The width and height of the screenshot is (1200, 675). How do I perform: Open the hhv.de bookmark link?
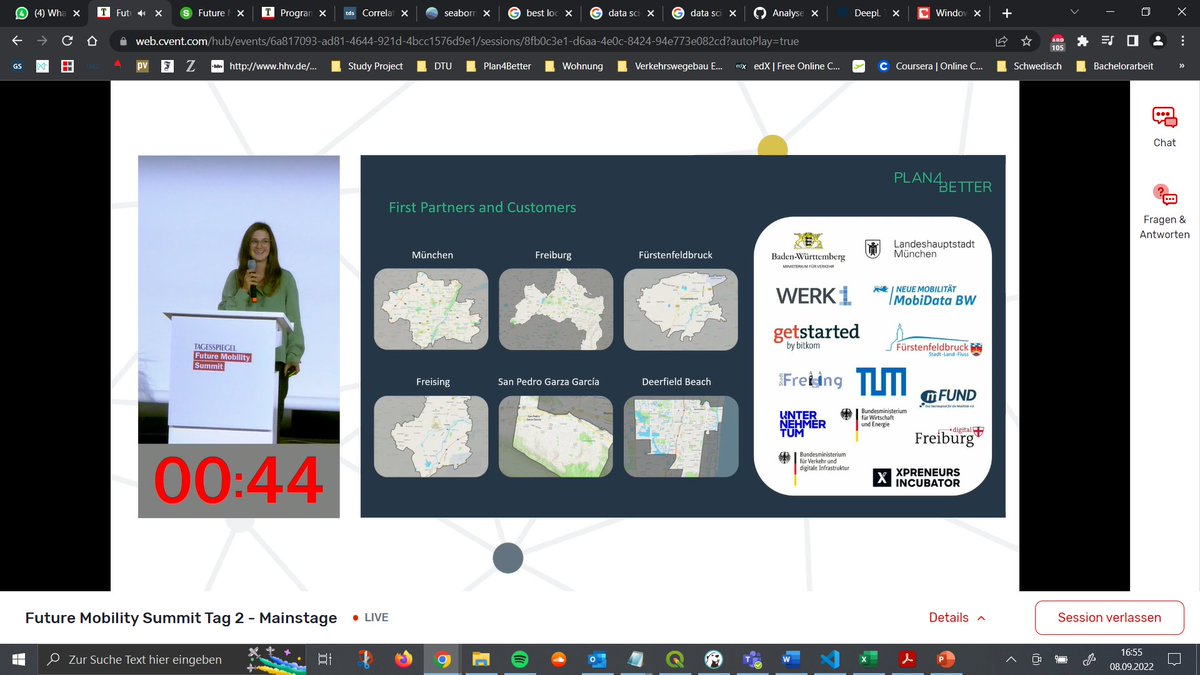pyautogui.click(x=264, y=66)
